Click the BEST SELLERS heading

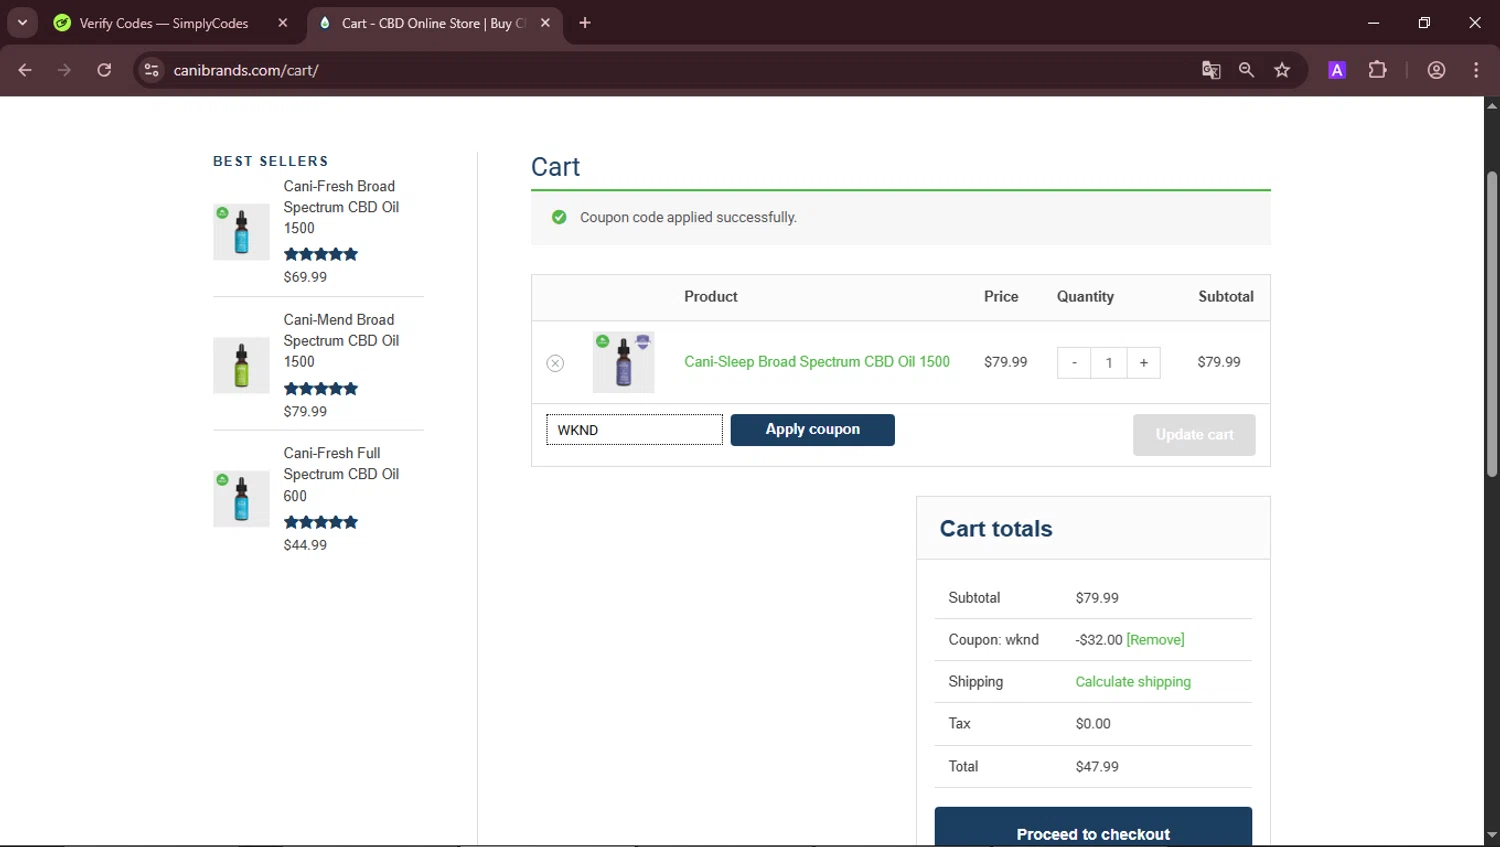pyautogui.click(x=271, y=161)
